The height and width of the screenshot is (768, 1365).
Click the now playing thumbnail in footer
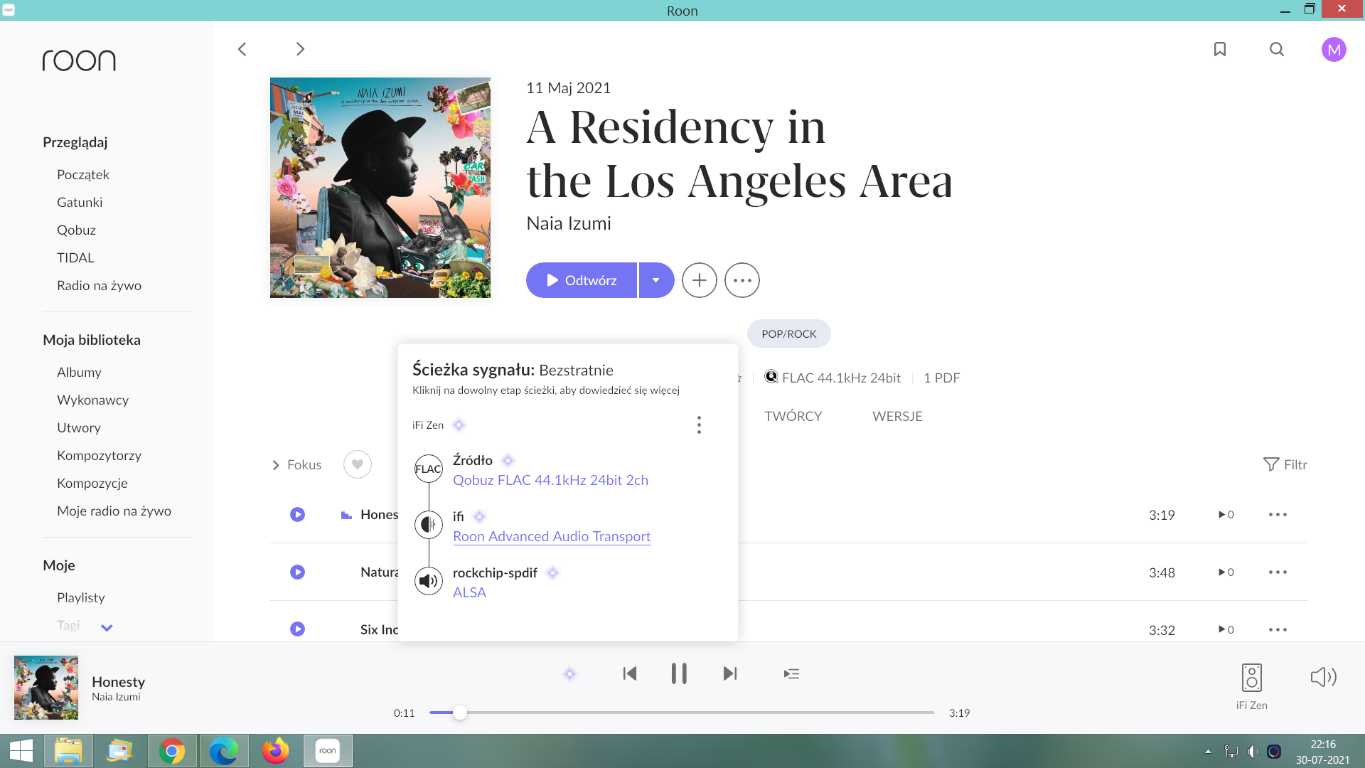point(46,687)
